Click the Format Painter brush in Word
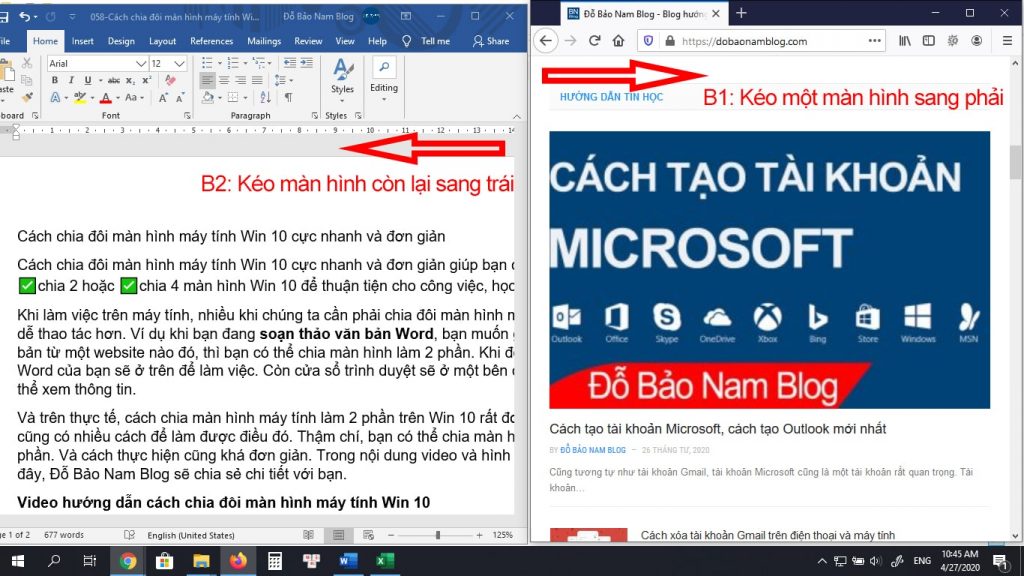This screenshot has width=1024, height=576. pos(27,97)
